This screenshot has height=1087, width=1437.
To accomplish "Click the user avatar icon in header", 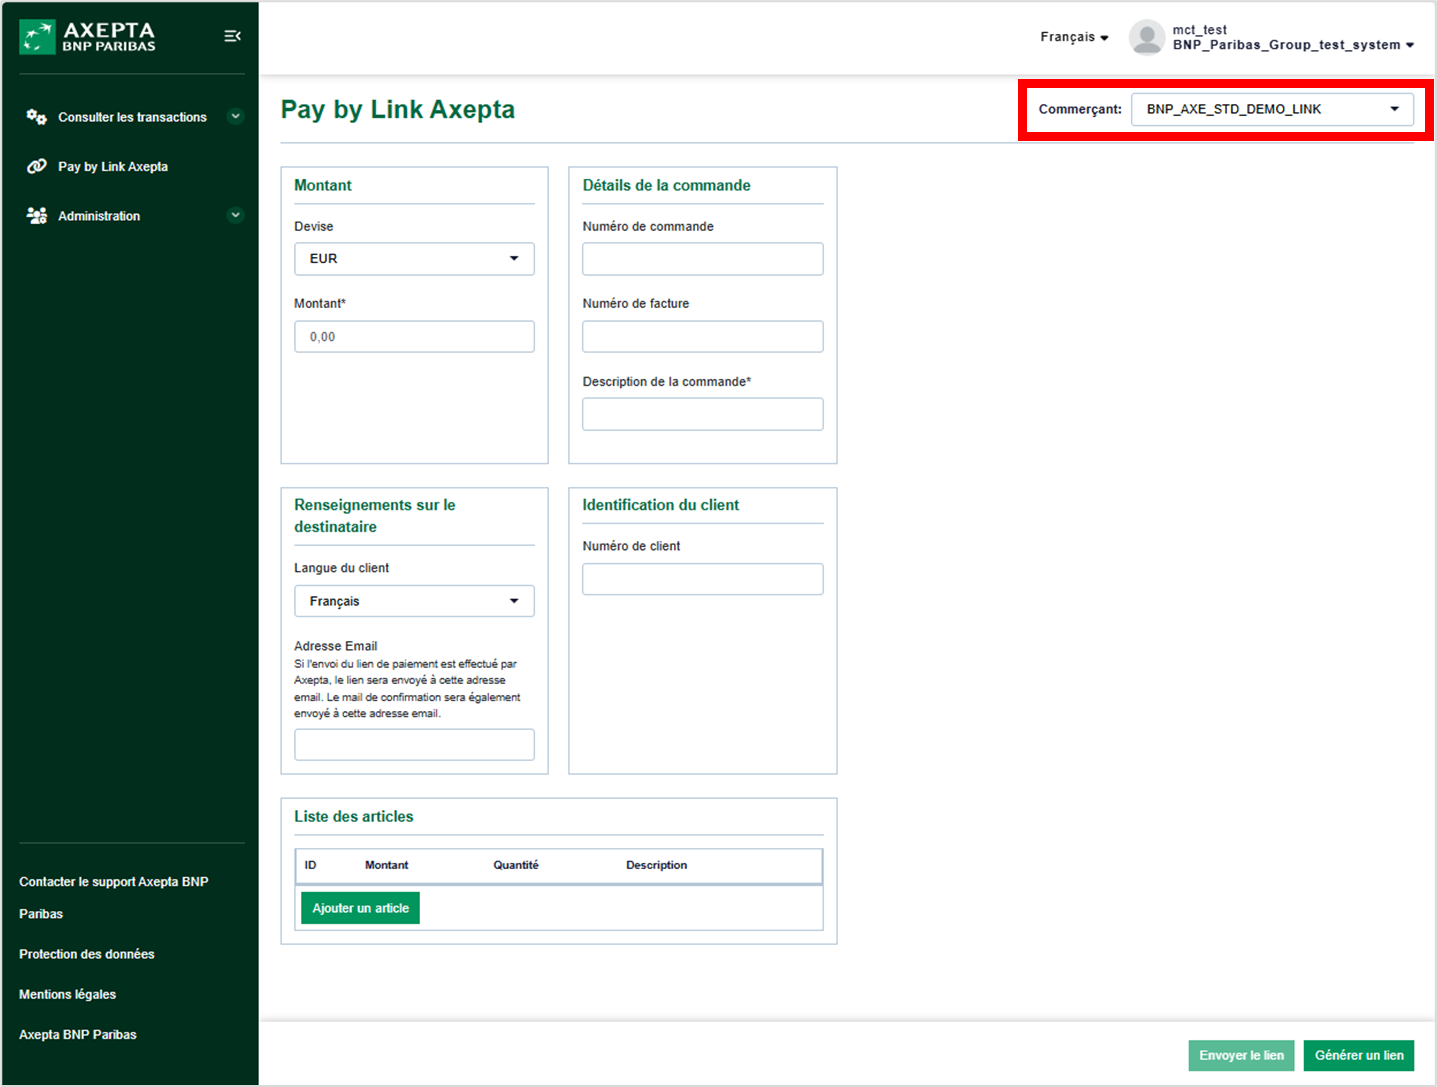I will coord(1146,38).
